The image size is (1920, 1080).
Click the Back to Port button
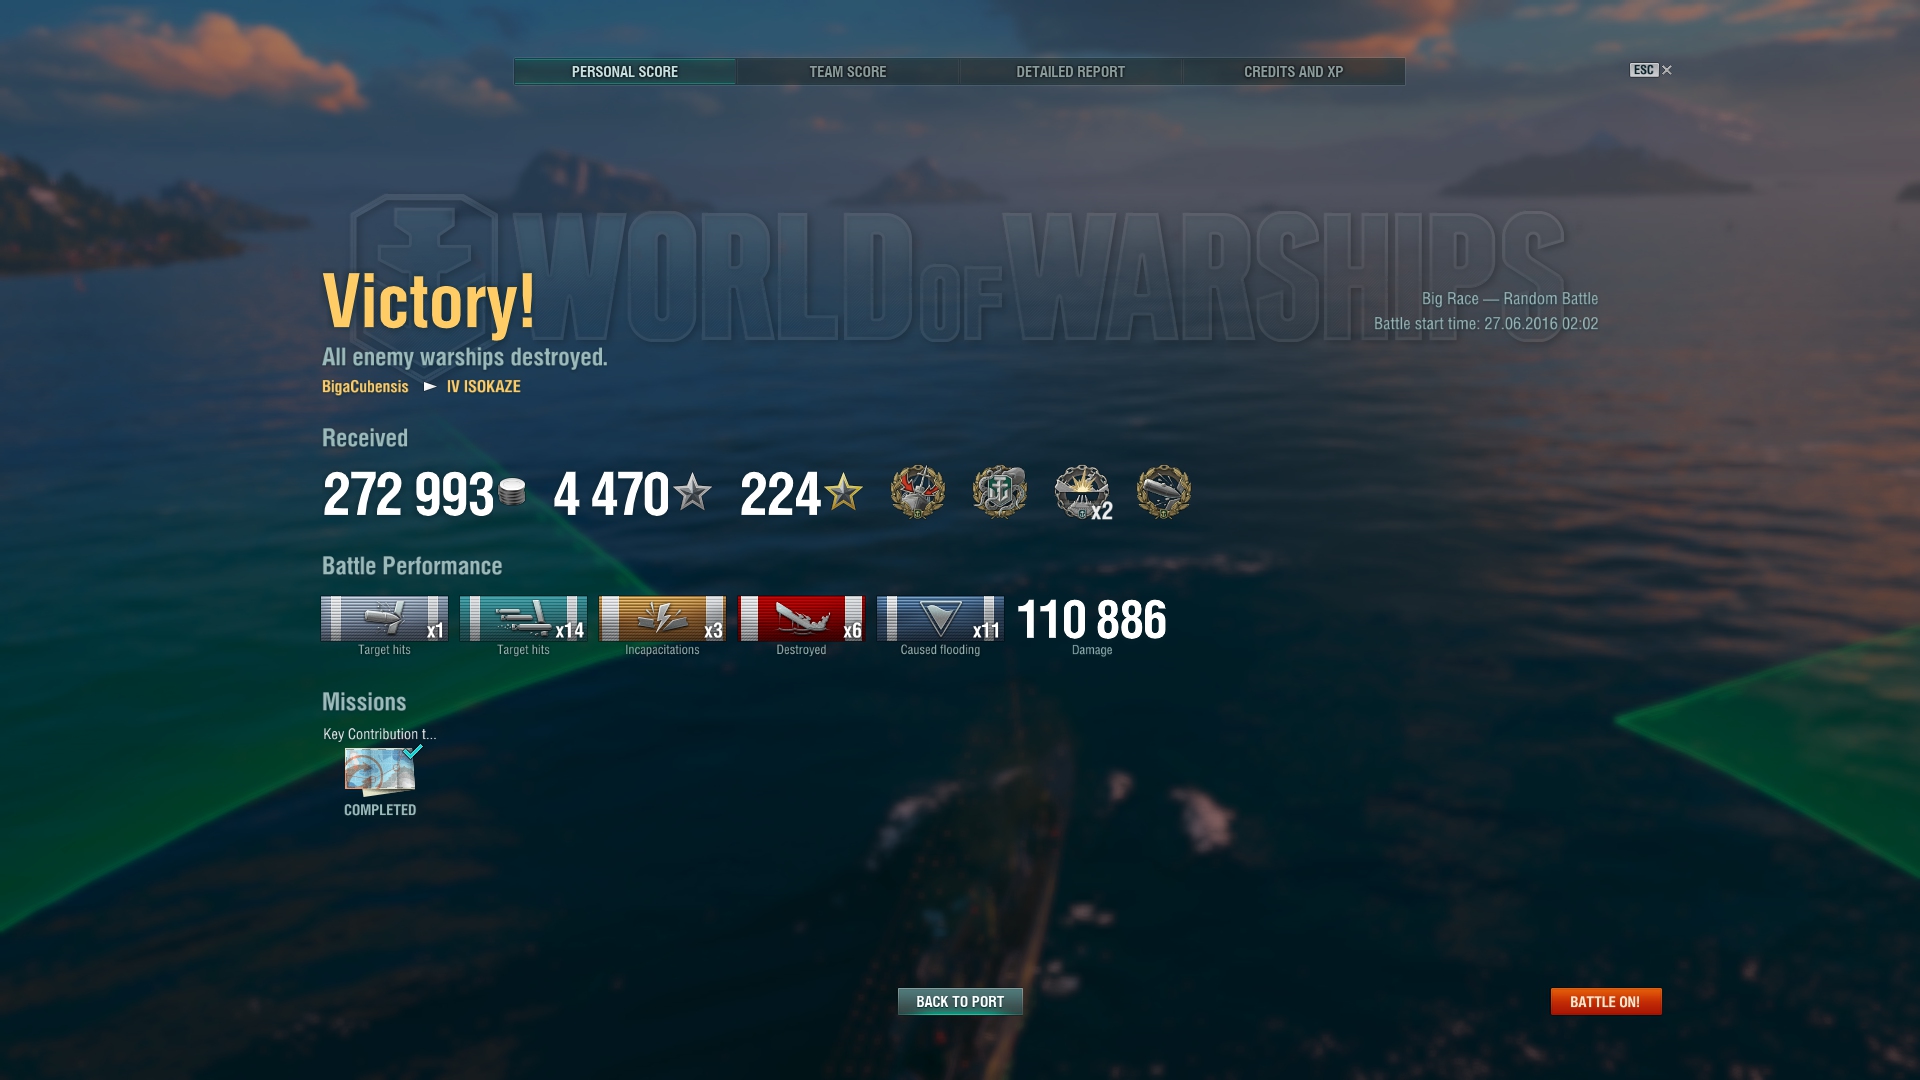[x=960, y=1001]
